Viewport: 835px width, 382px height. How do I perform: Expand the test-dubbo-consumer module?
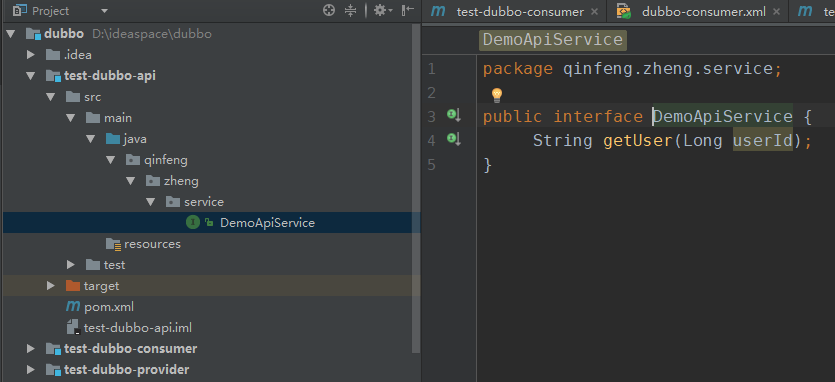point(31,349)
